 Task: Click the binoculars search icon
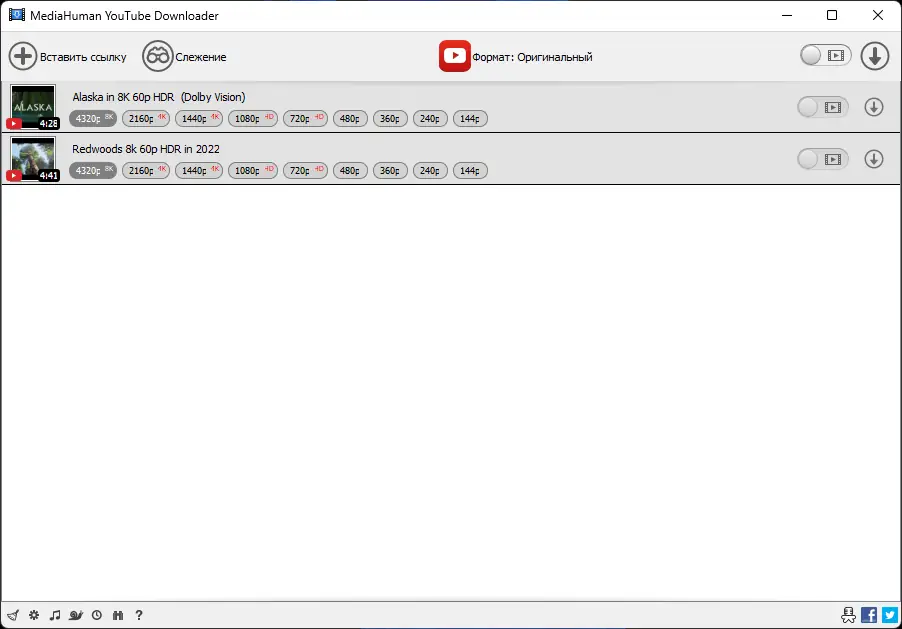(x=118, y=615)
